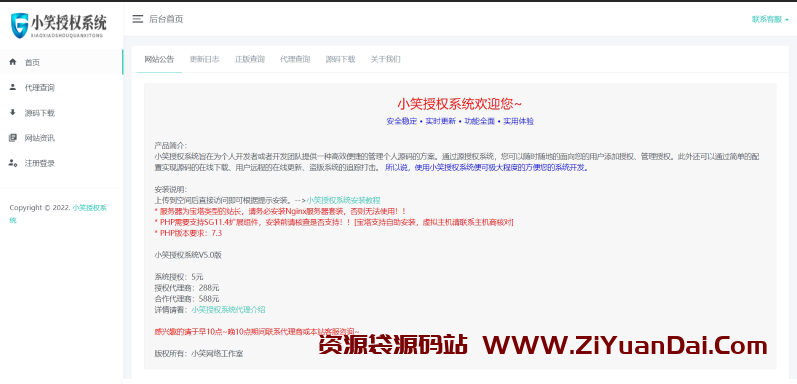This screenshot has width=797, height=384.
Task: Click the 授权代理商：288元 price line
Action: pyautogui.click(x=187, y=288)
